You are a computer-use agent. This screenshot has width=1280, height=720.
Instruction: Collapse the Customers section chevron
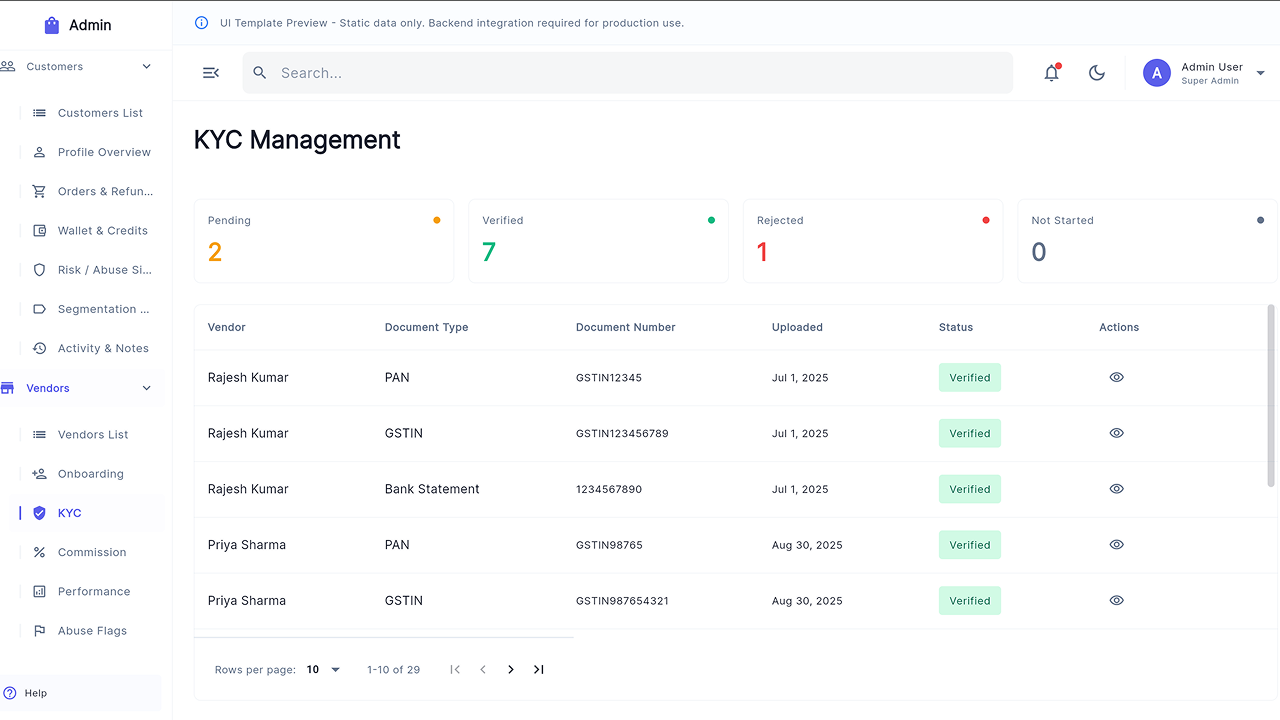[147, 67]
